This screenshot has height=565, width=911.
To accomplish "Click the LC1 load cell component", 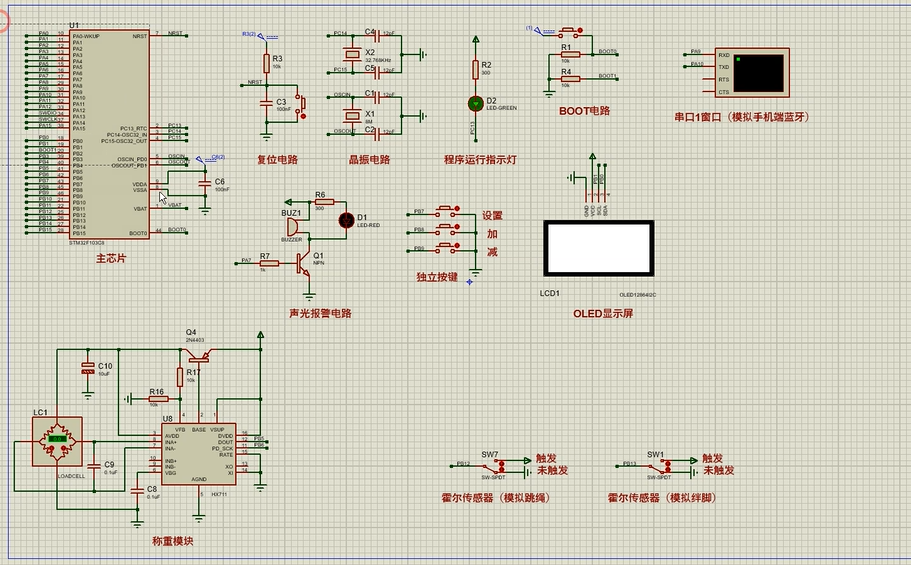I will 57,441.
